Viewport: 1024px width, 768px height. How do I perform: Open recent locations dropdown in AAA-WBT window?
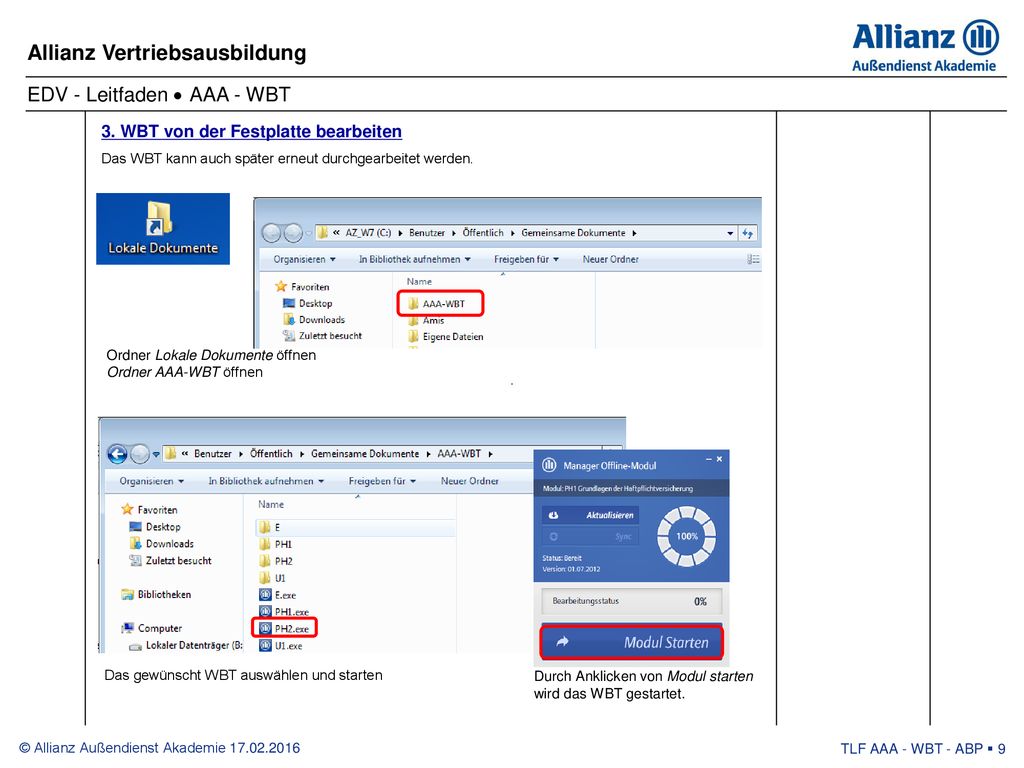pos(156,454)
